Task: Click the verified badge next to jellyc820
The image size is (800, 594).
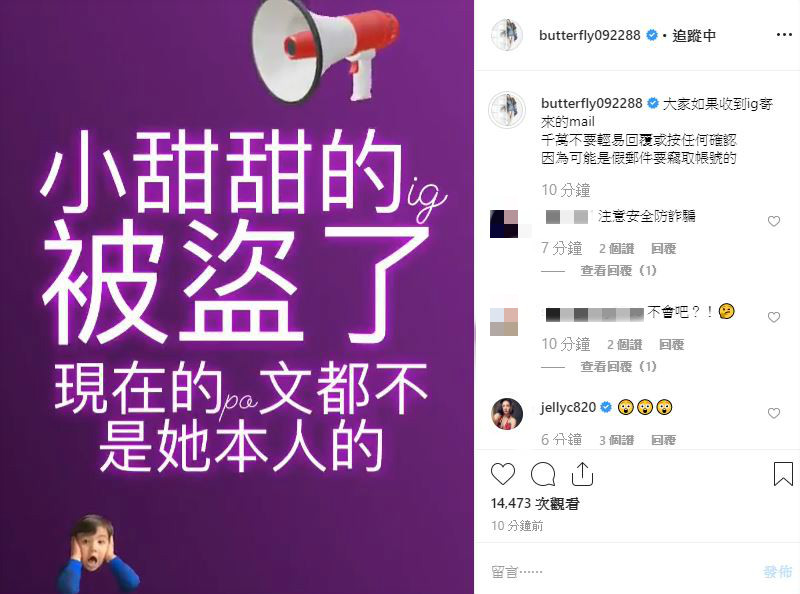Action: 606,407
